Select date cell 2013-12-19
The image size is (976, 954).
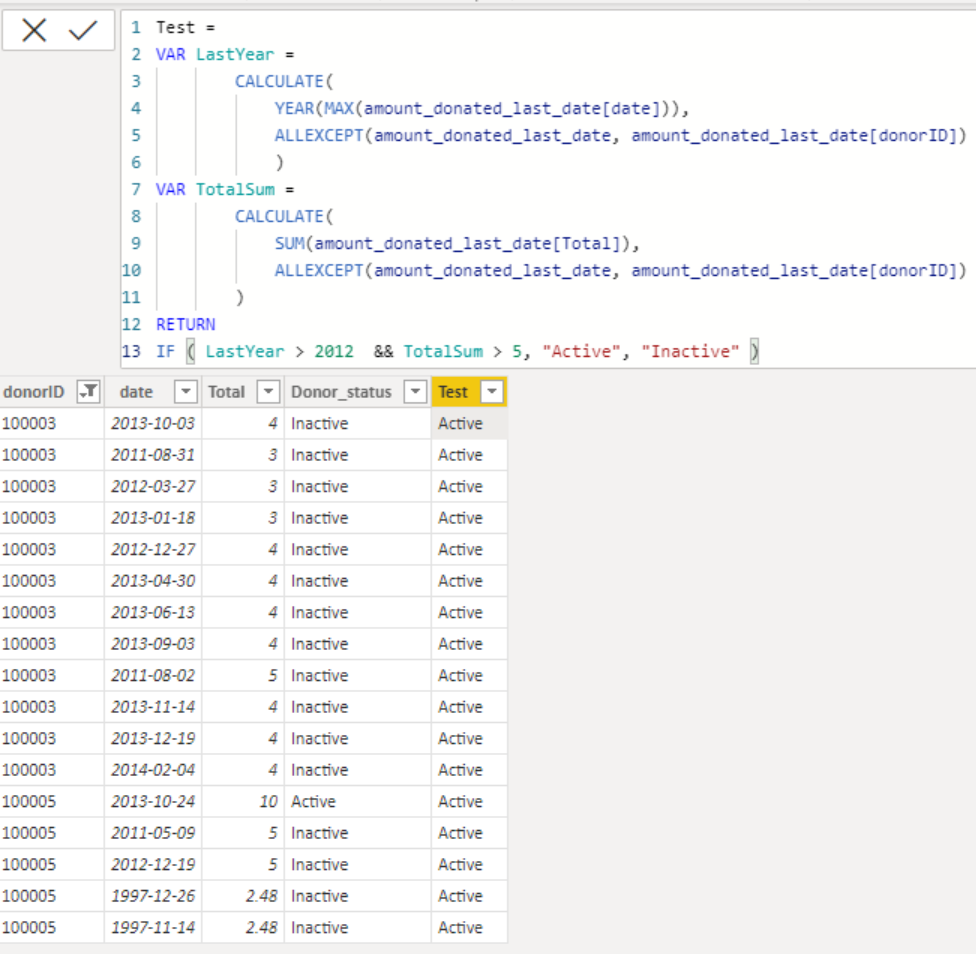click(x=153, y=738)
